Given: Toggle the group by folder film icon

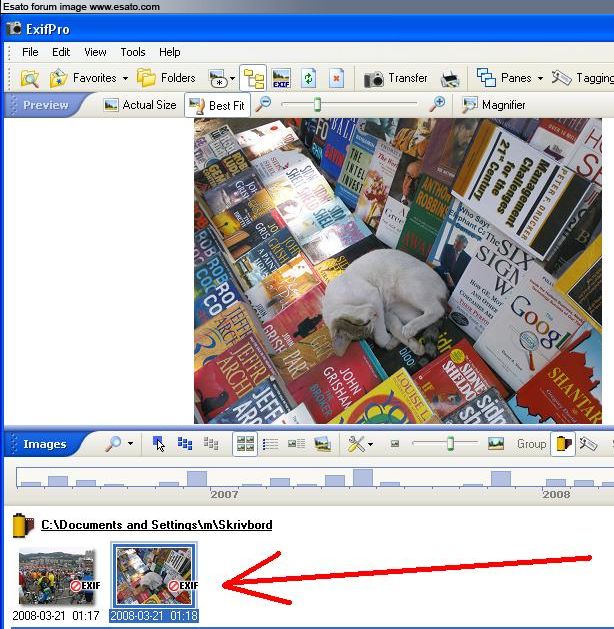Looking at the screenshot, I should [x=563, y=444].
